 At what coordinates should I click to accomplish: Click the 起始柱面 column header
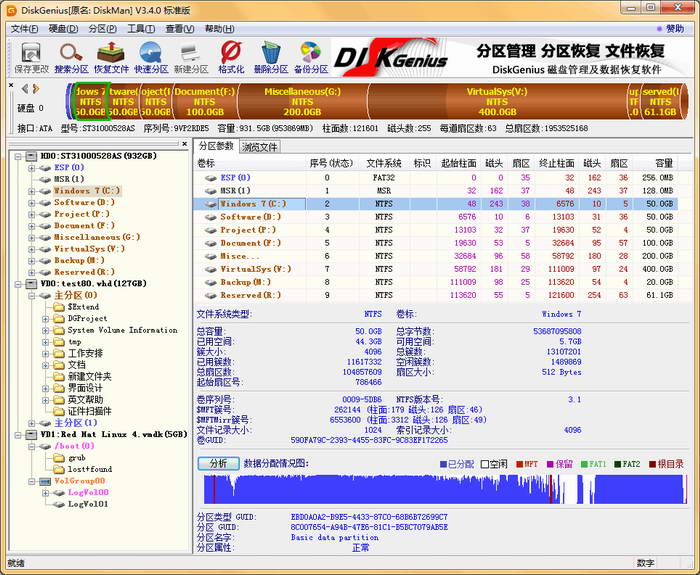pos(458,163)
